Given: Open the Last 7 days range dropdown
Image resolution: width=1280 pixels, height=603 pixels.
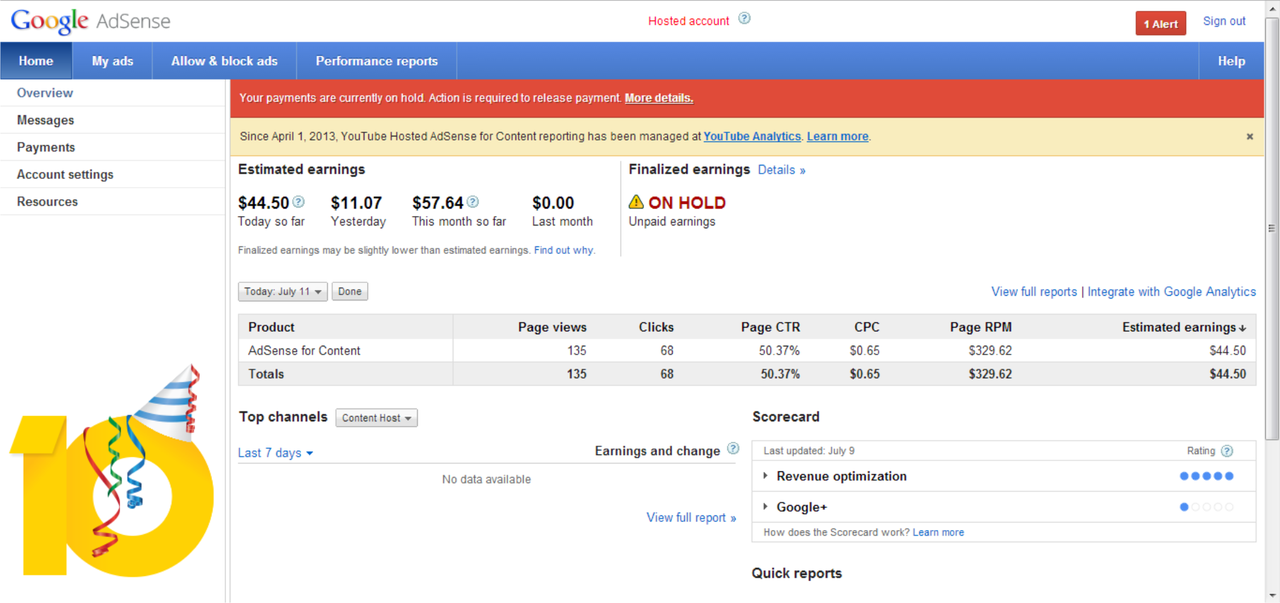Looking at the screenshot, I should 275,453.
